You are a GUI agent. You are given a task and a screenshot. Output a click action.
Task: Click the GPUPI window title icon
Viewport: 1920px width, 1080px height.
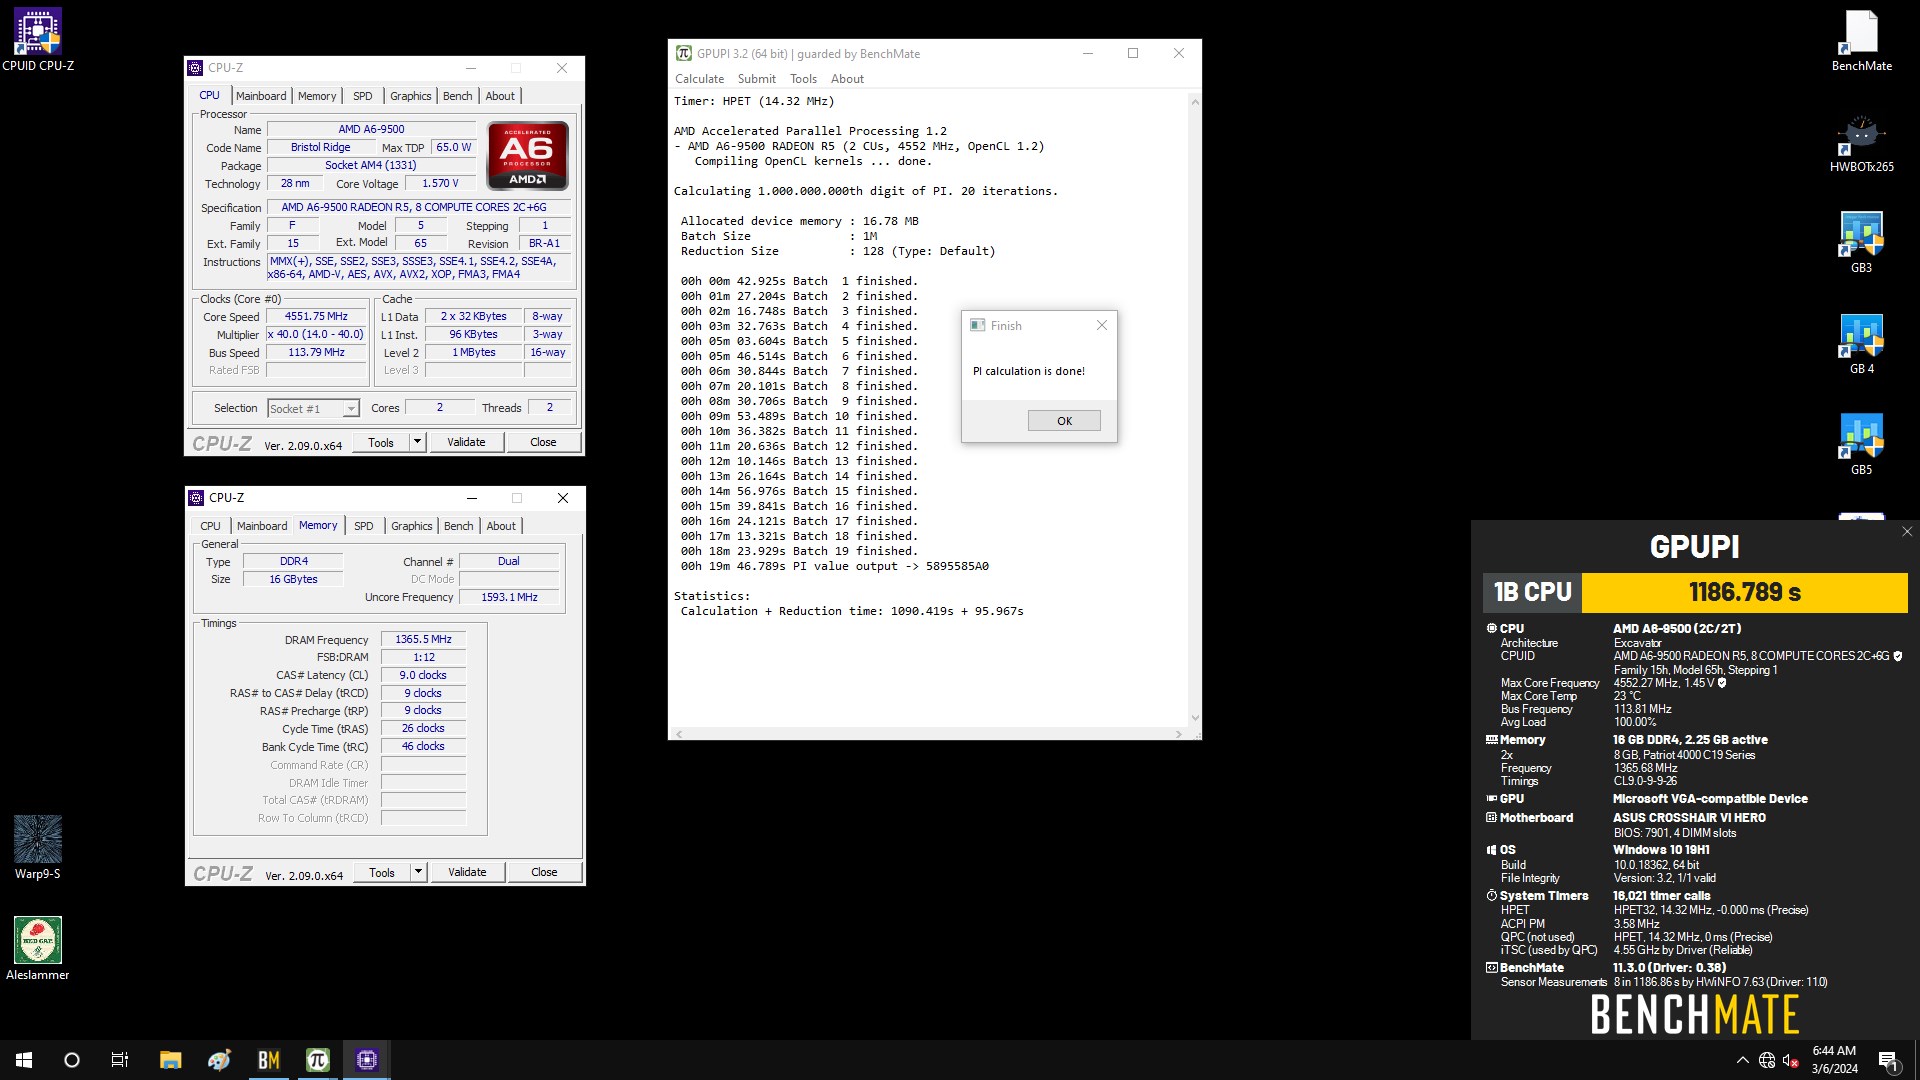[683, 53]
